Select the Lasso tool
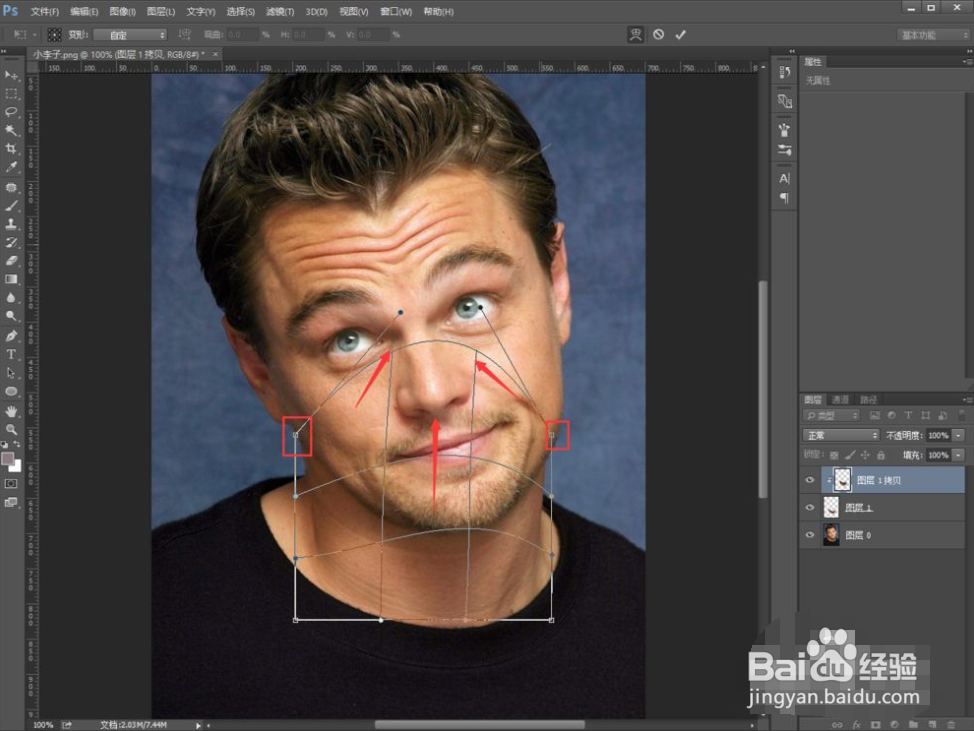Image resolution: width=974 pixels, height=731 pixels. pyautogui.click(x=11, y=112)
